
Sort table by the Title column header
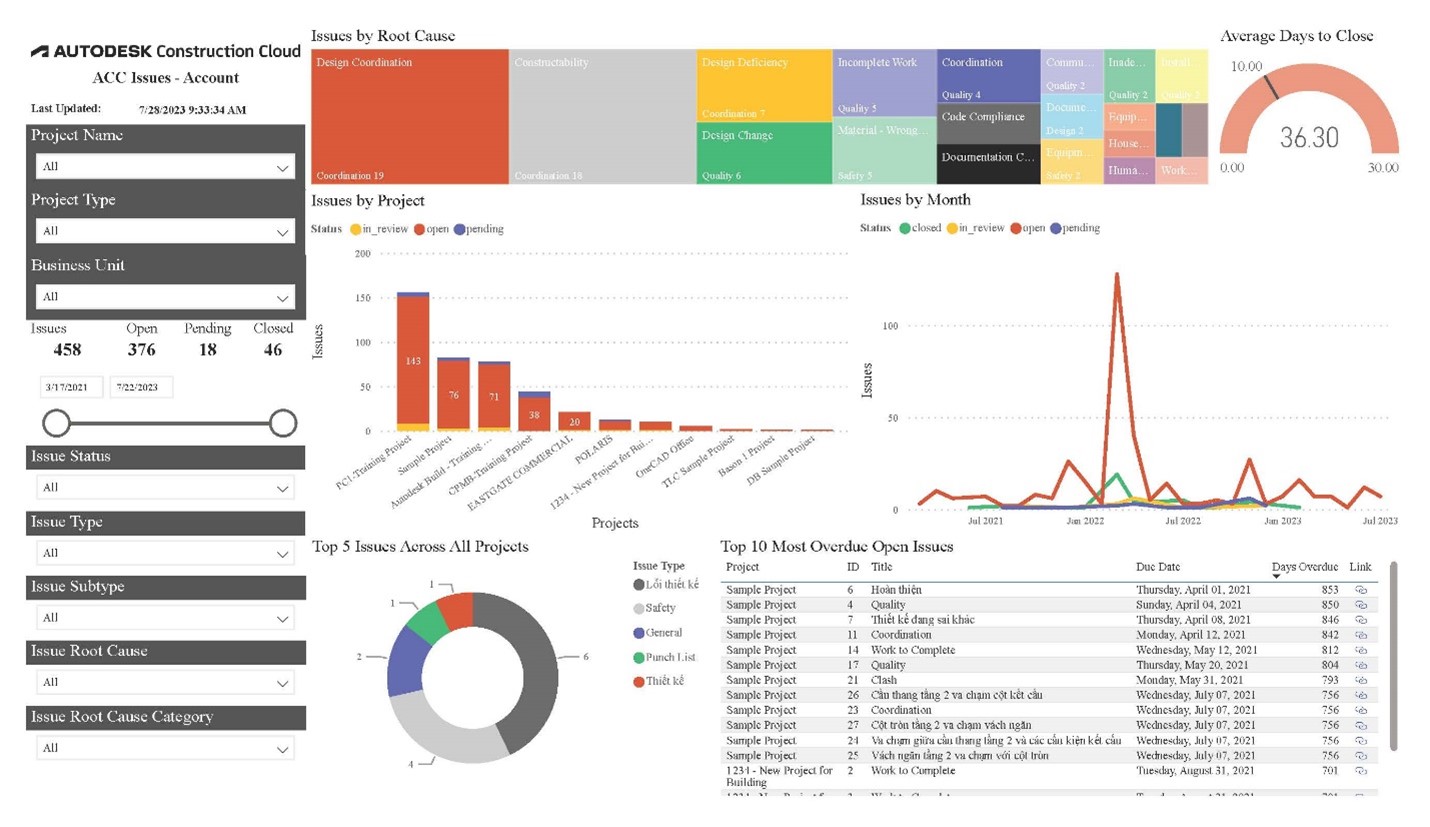(881, 567)
